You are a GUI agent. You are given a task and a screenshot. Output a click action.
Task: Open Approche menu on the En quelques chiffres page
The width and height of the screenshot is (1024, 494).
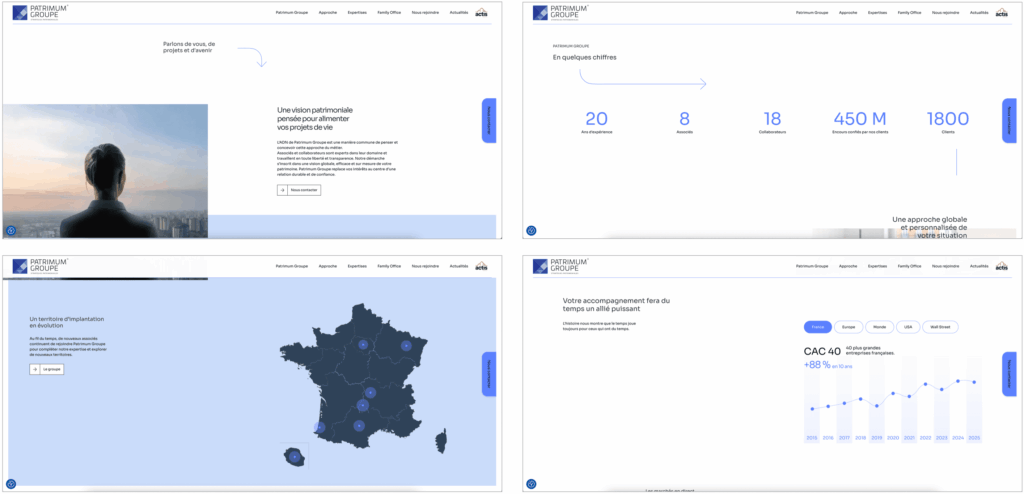pos(848,12)
